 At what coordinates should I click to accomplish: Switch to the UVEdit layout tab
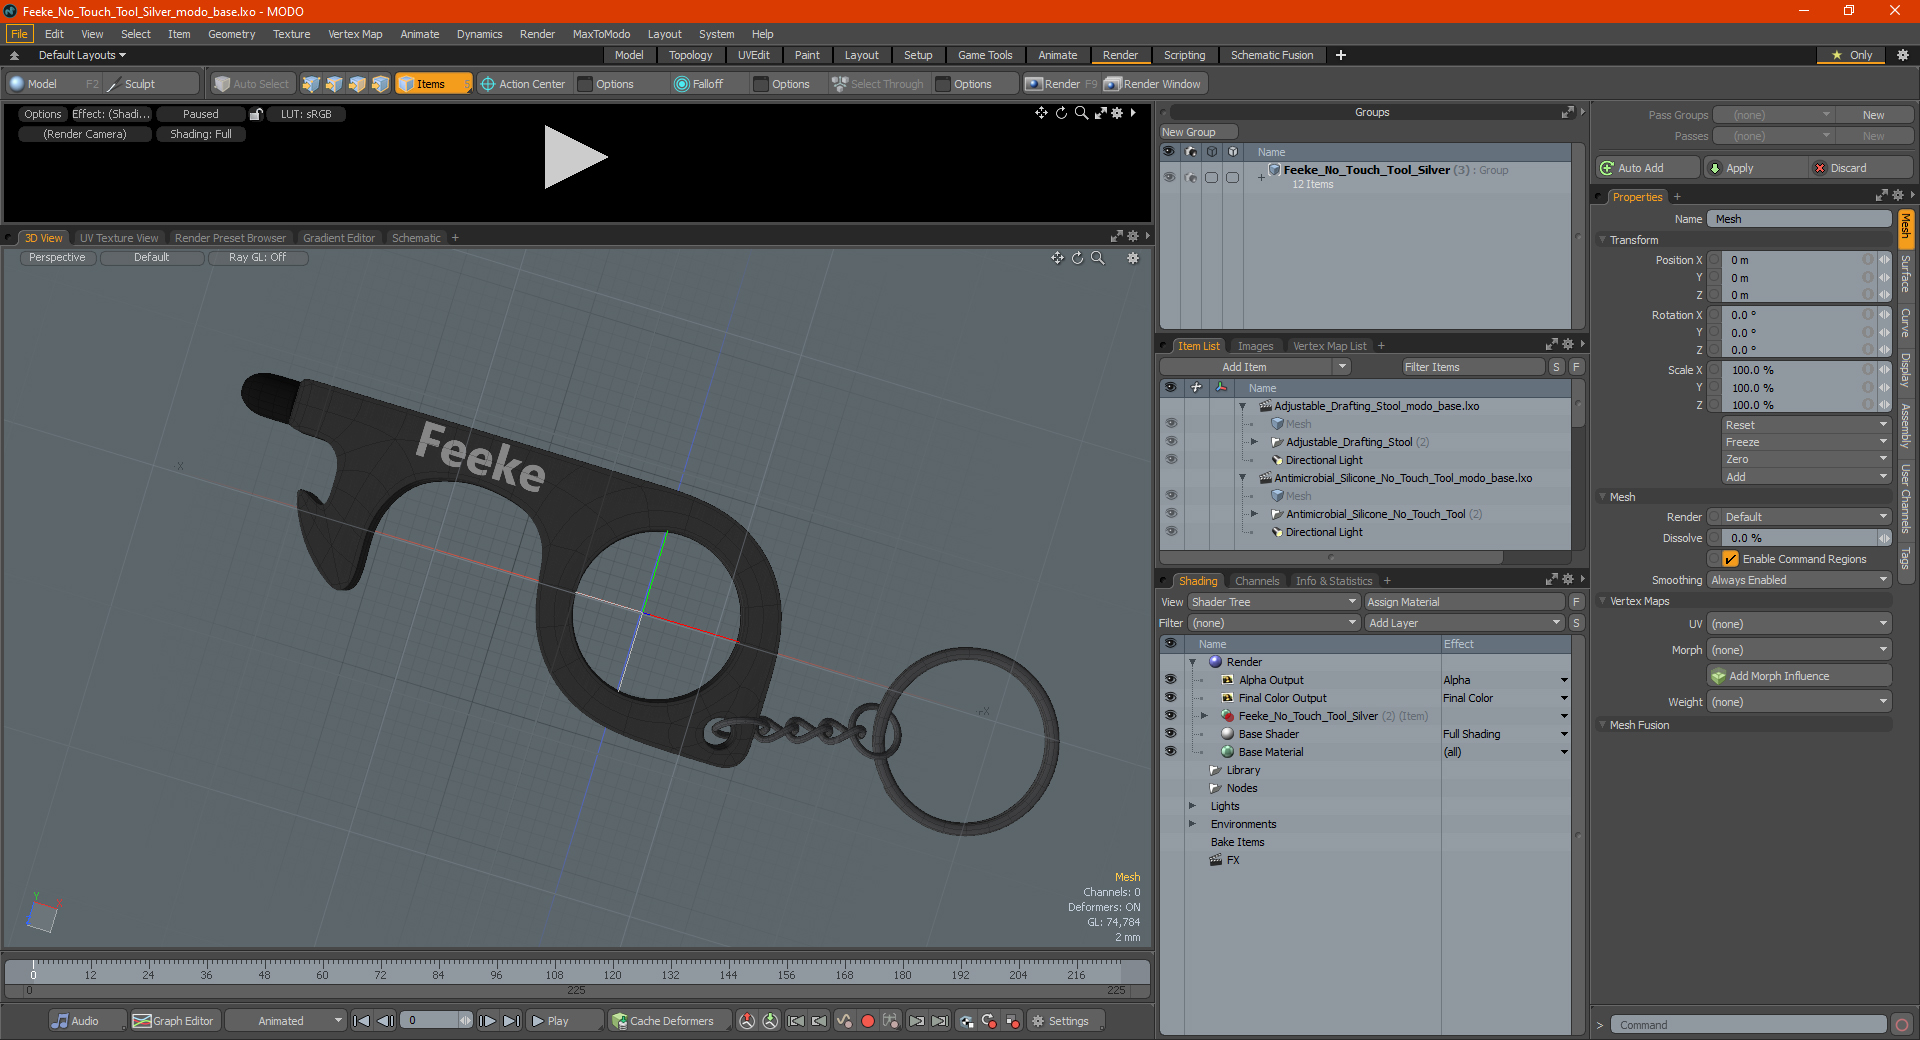(x=753, y=55)
